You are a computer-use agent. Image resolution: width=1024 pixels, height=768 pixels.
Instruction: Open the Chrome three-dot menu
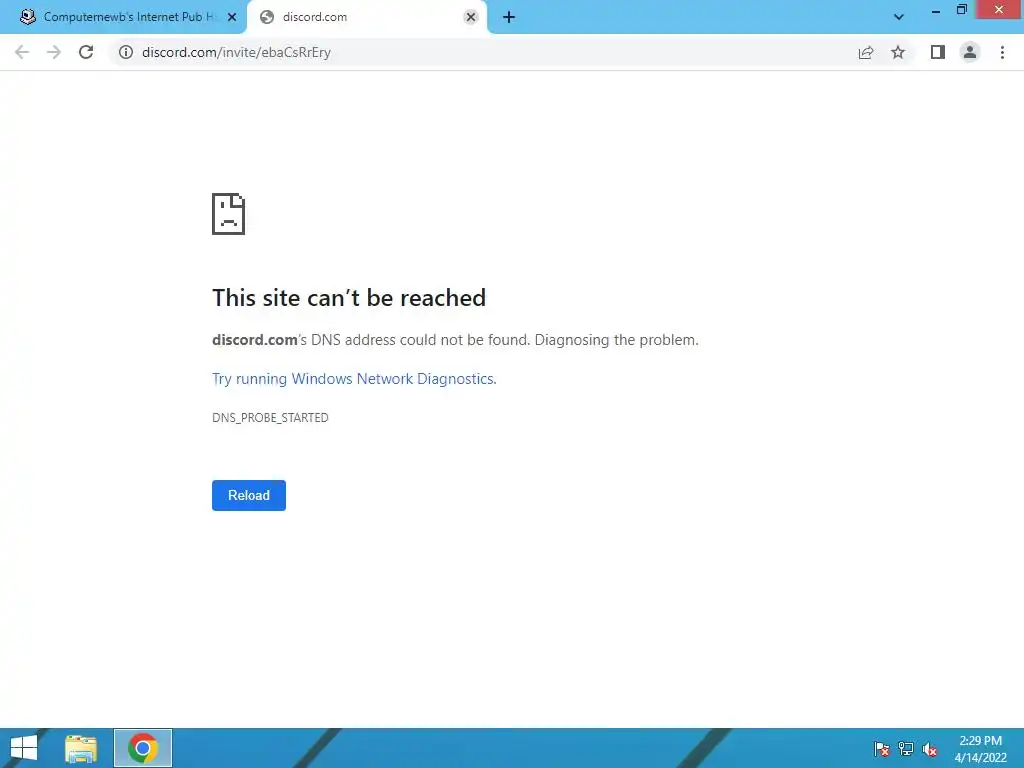coord(1002,52)
